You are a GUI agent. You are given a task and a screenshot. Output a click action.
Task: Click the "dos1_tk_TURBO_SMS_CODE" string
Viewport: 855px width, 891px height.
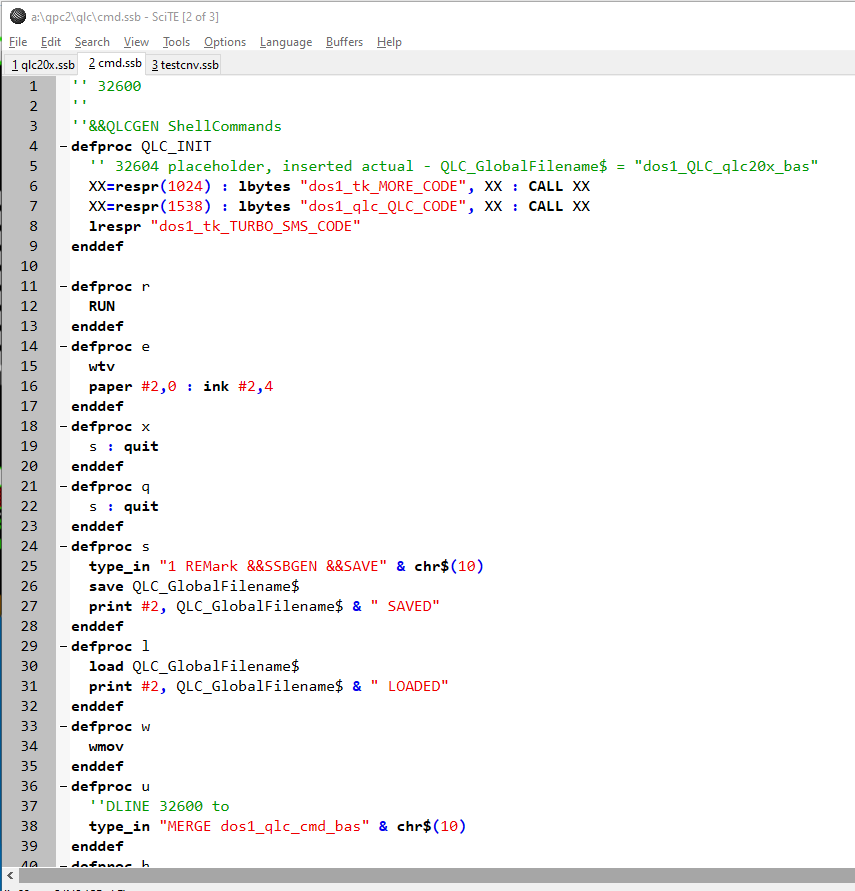256,226
